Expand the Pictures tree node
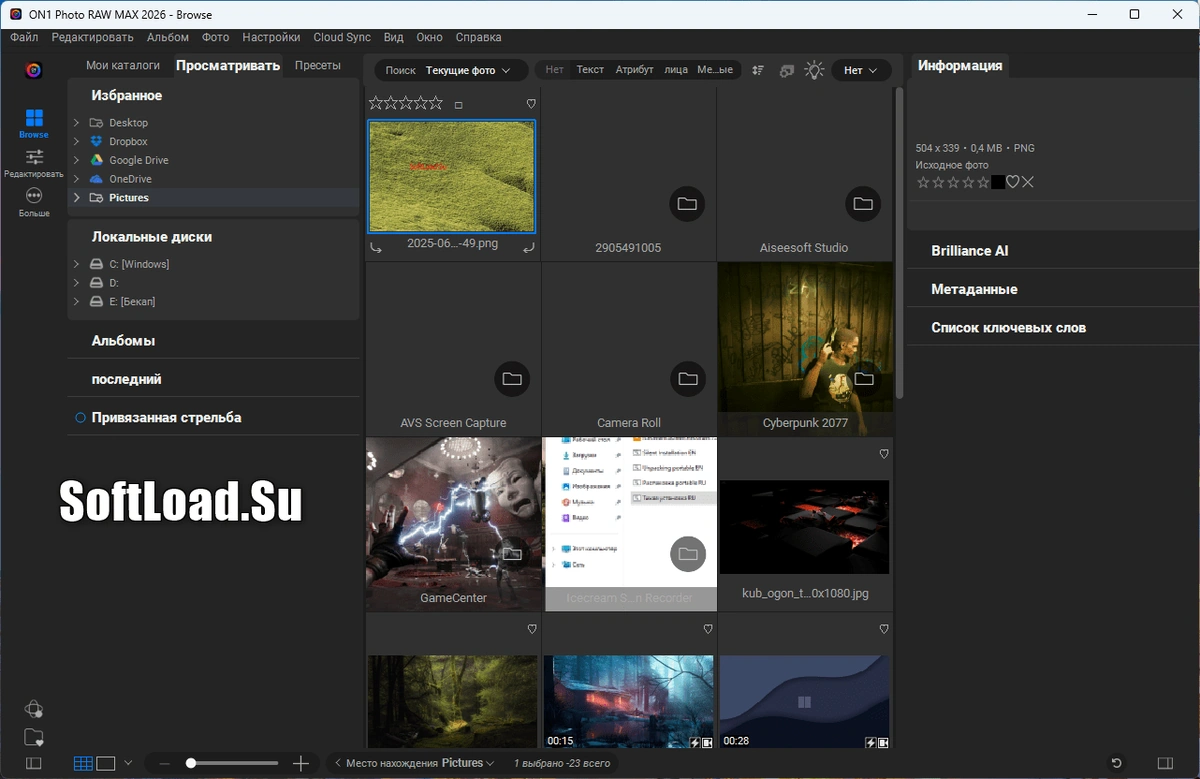This screenshot has width=1200, height=779. [77, 198]
